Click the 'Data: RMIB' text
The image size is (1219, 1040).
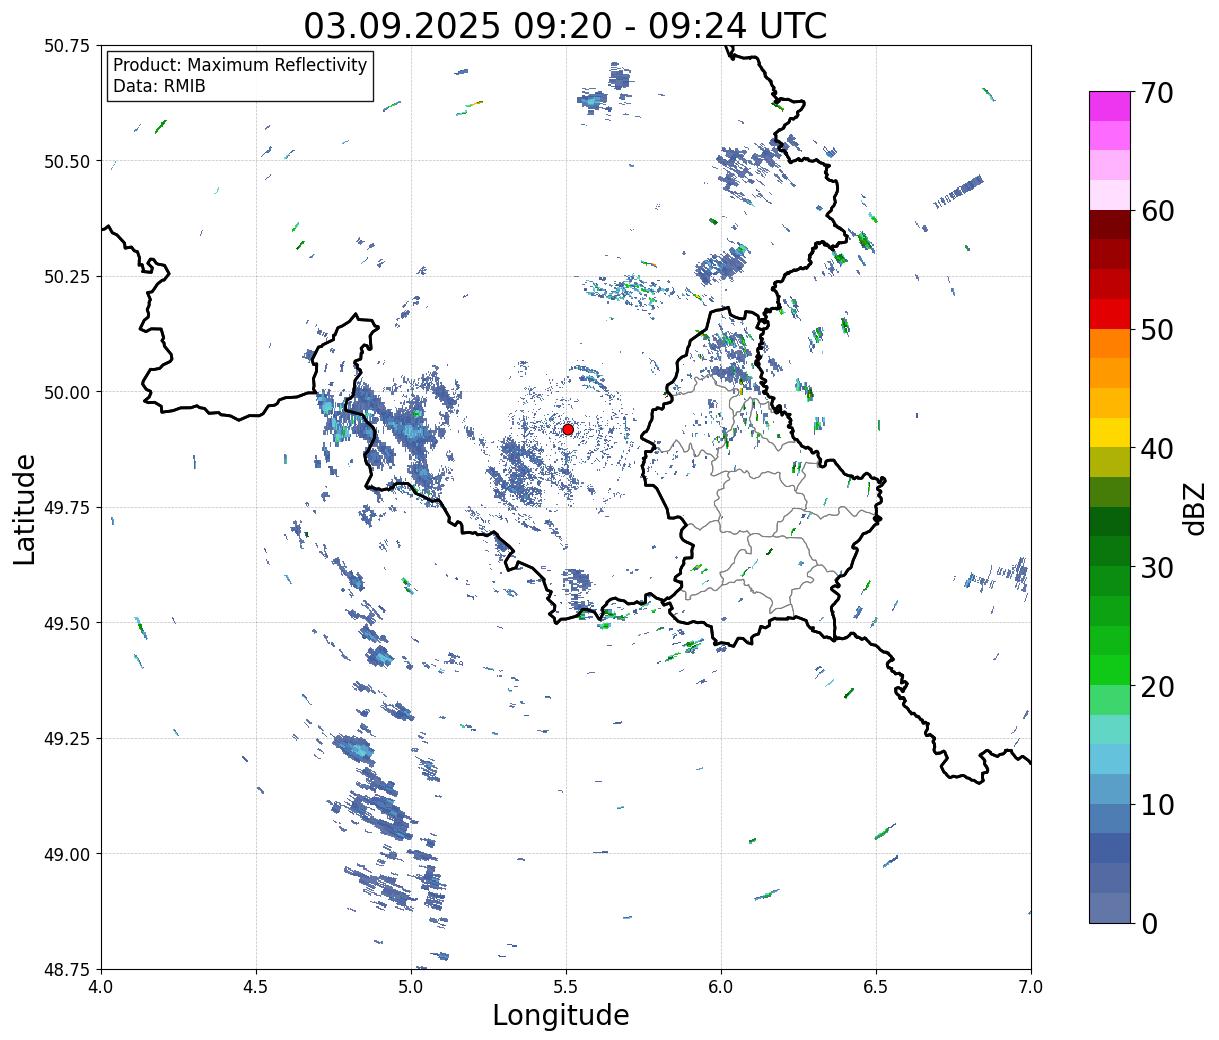159,86
